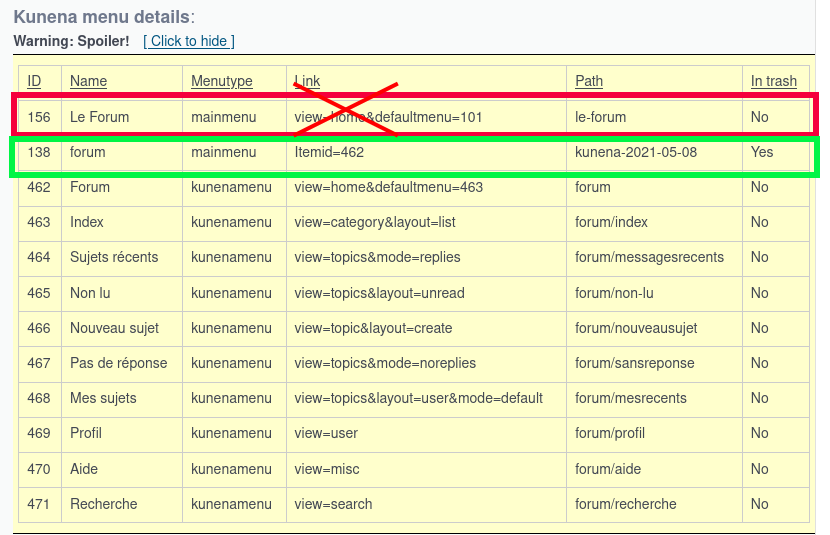
Task: Click 'view=category&layout=list' link text
Action: pyautogui.click(x=375, y=222)
